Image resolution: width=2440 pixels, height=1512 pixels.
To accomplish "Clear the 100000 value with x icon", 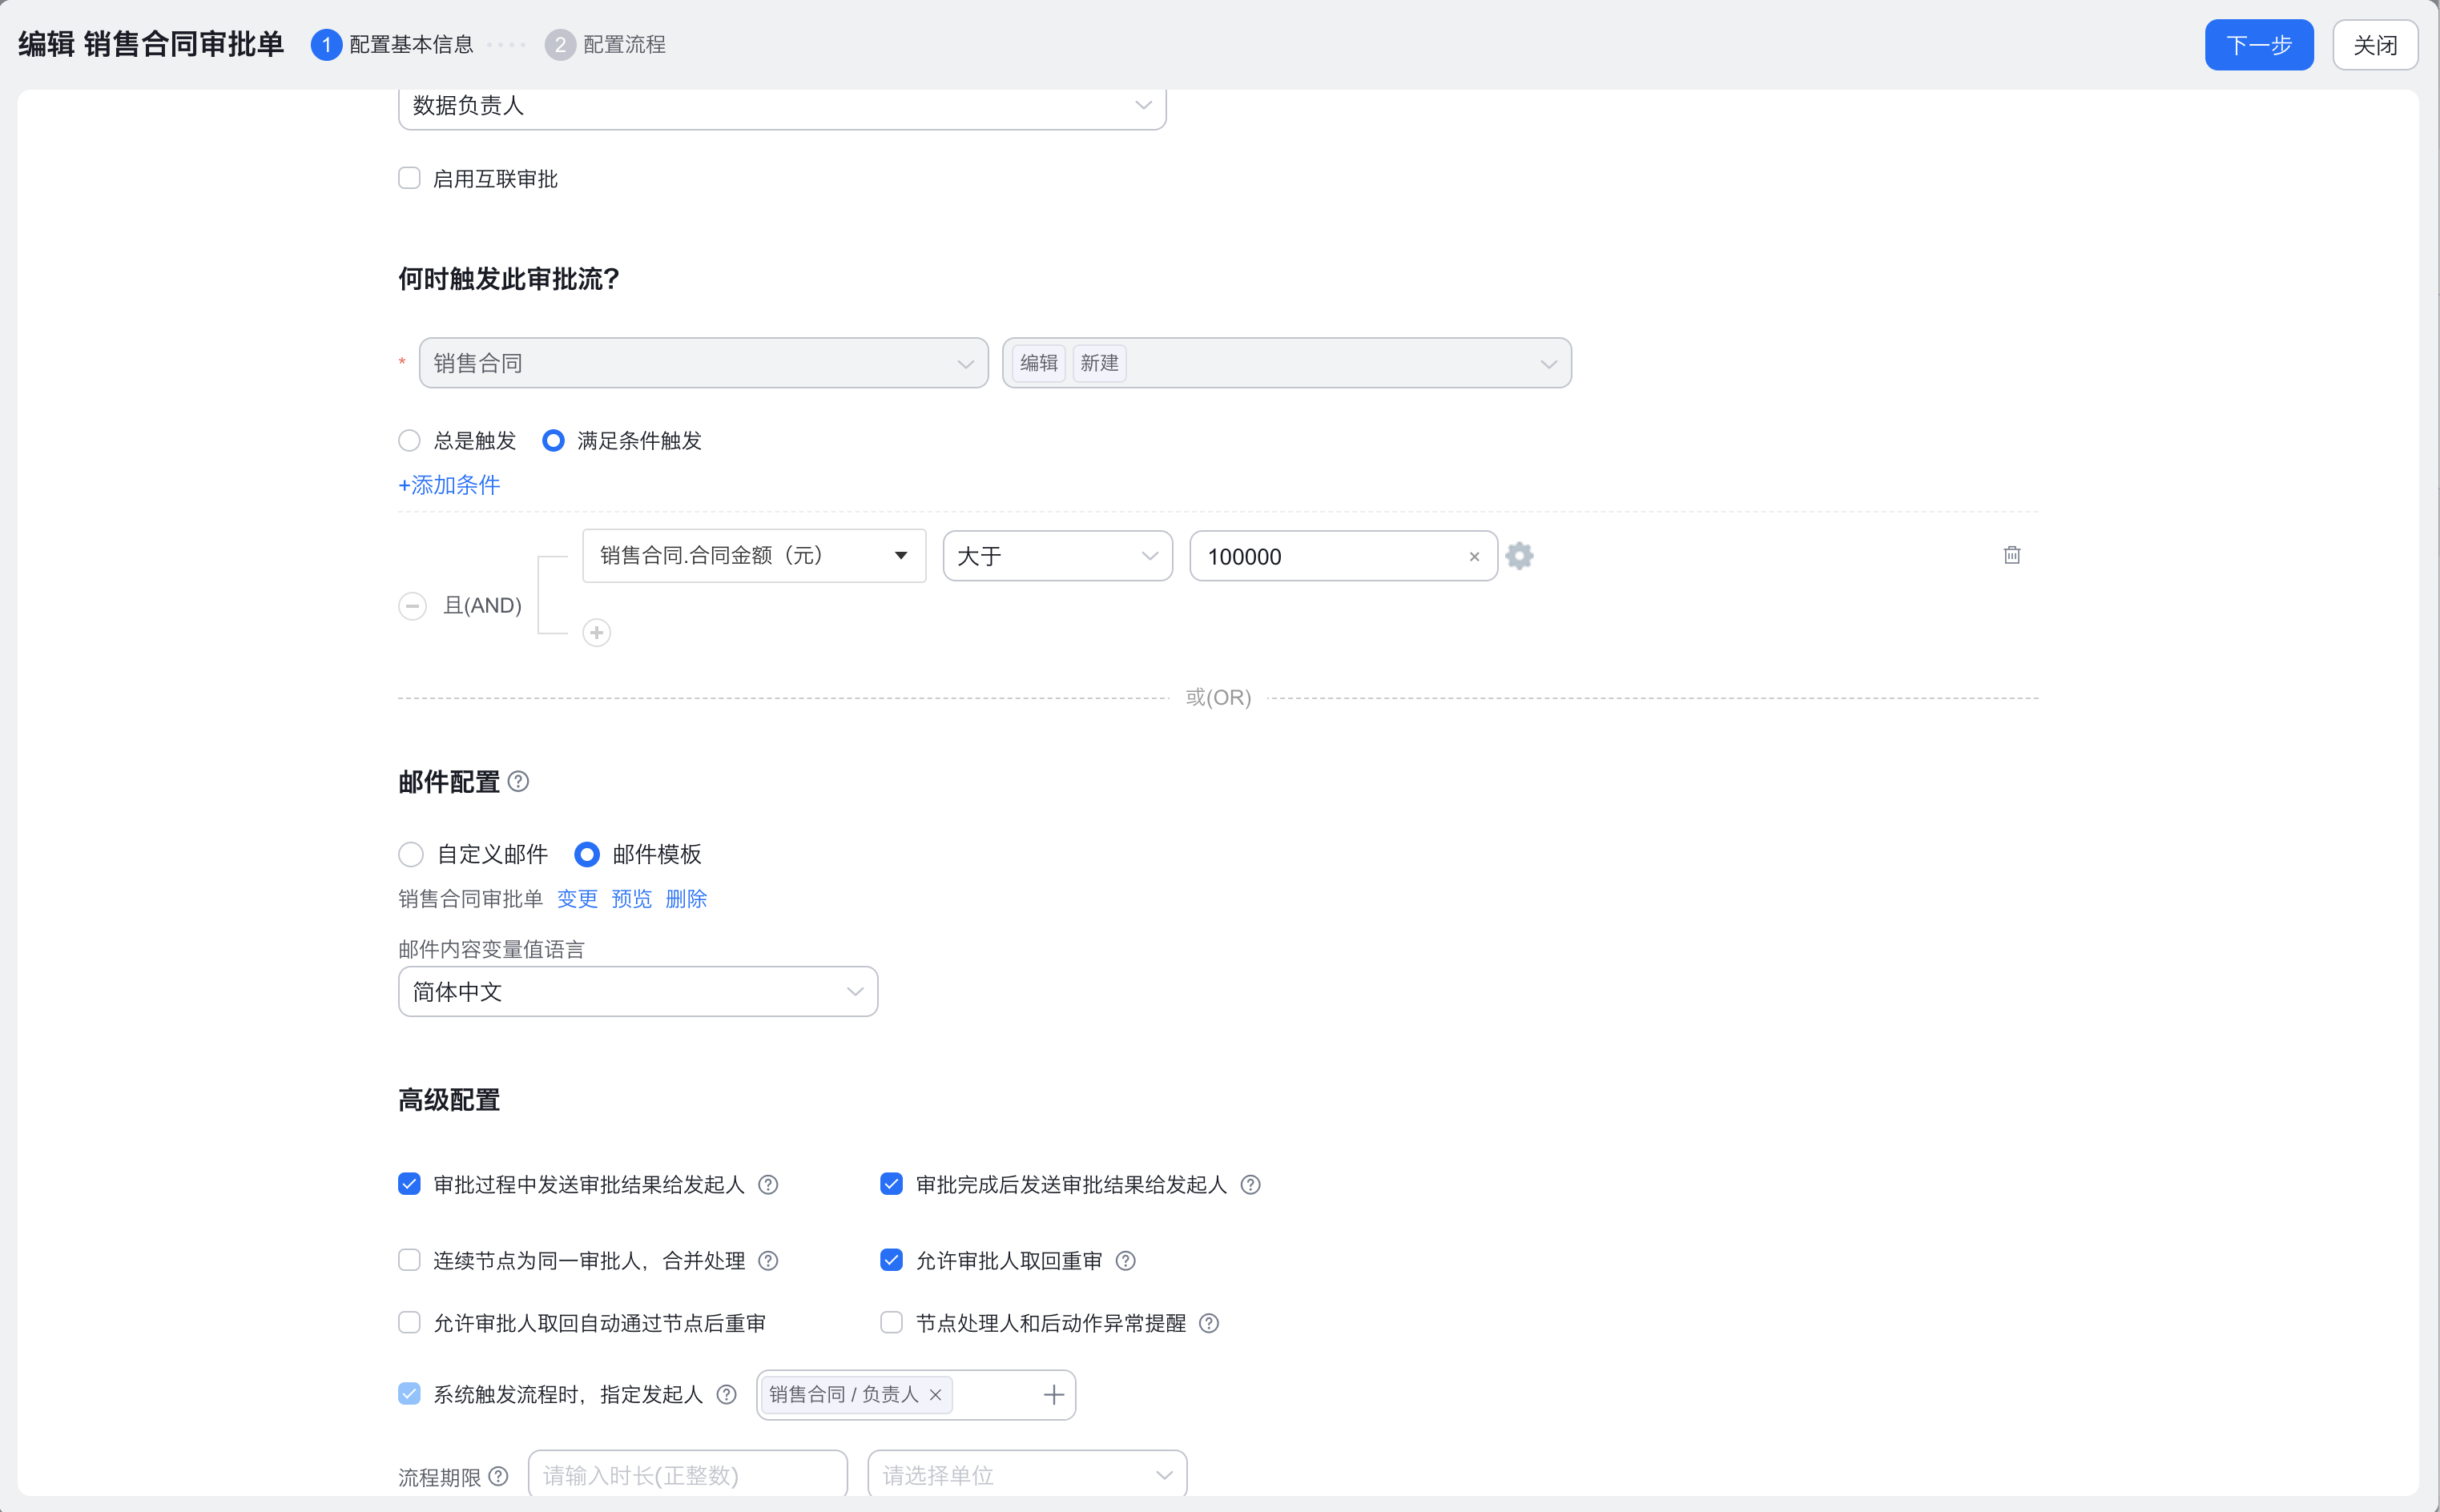I will click(1474, 557).
